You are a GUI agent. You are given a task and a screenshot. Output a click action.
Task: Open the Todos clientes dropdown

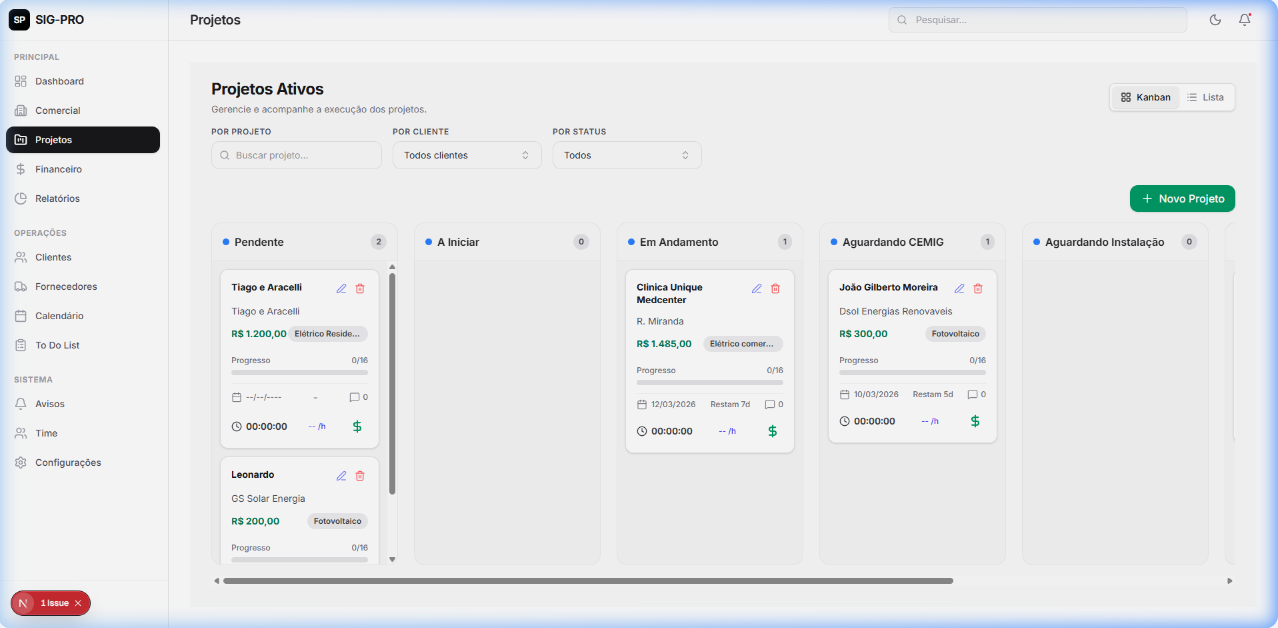466,155
